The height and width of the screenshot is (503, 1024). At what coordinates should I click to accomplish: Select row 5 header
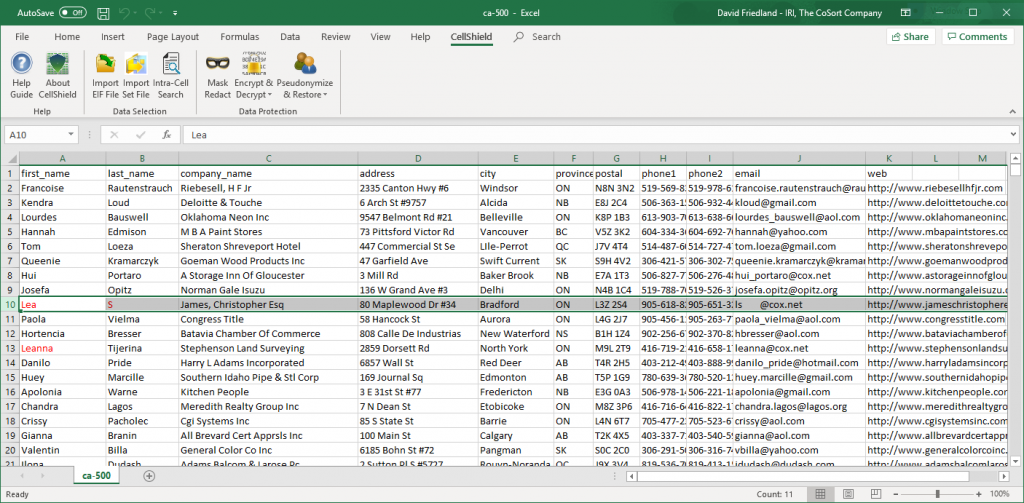point(10,232)
